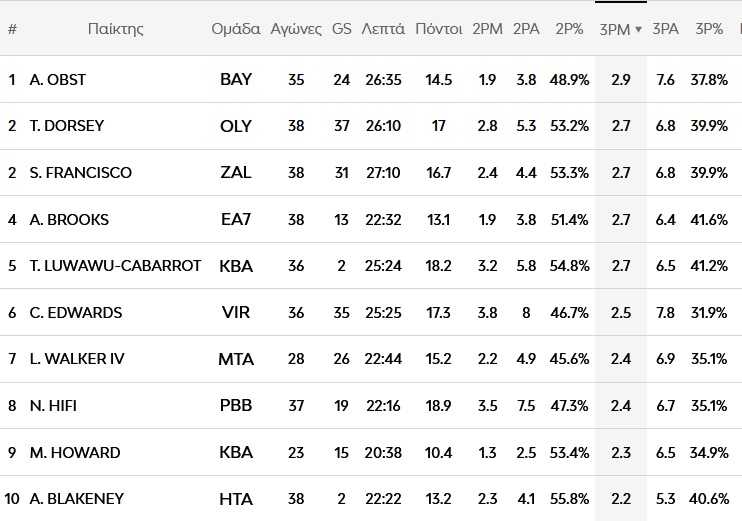Screen dimensions: 742x521
Task: Sort by Ομάδα column header
Action: click(x=236, y=29)
